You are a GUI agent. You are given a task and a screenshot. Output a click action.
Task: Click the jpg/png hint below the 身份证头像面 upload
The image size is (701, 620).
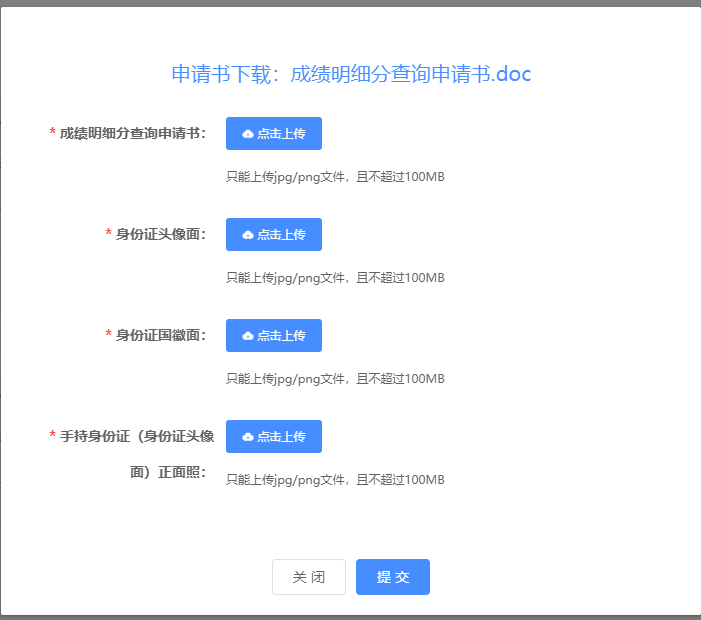tap(335, 278)
